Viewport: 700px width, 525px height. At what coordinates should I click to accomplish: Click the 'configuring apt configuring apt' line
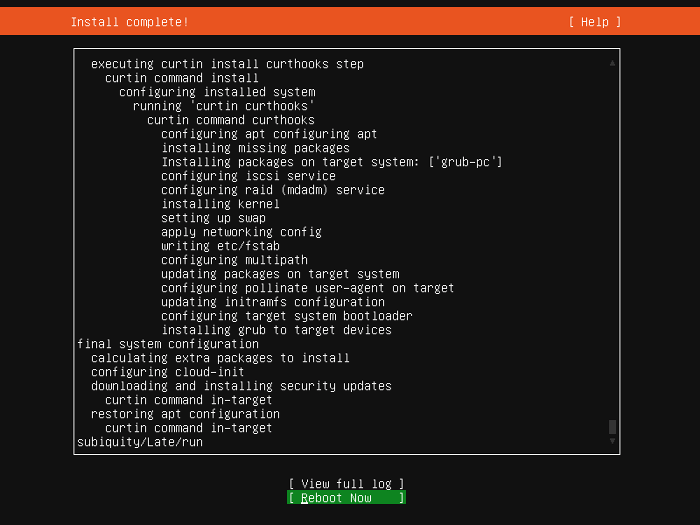pyautogui.click(x=269, y=134)
